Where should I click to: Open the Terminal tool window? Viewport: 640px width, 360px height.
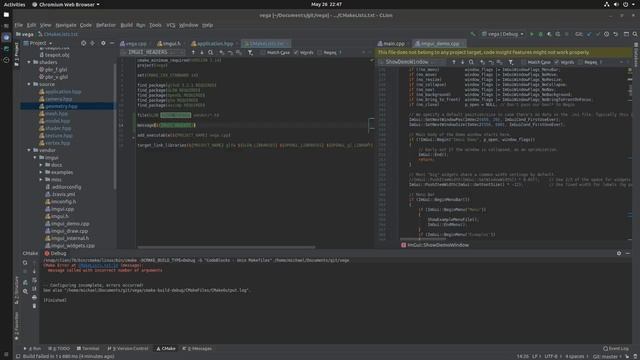click(88, 349)
